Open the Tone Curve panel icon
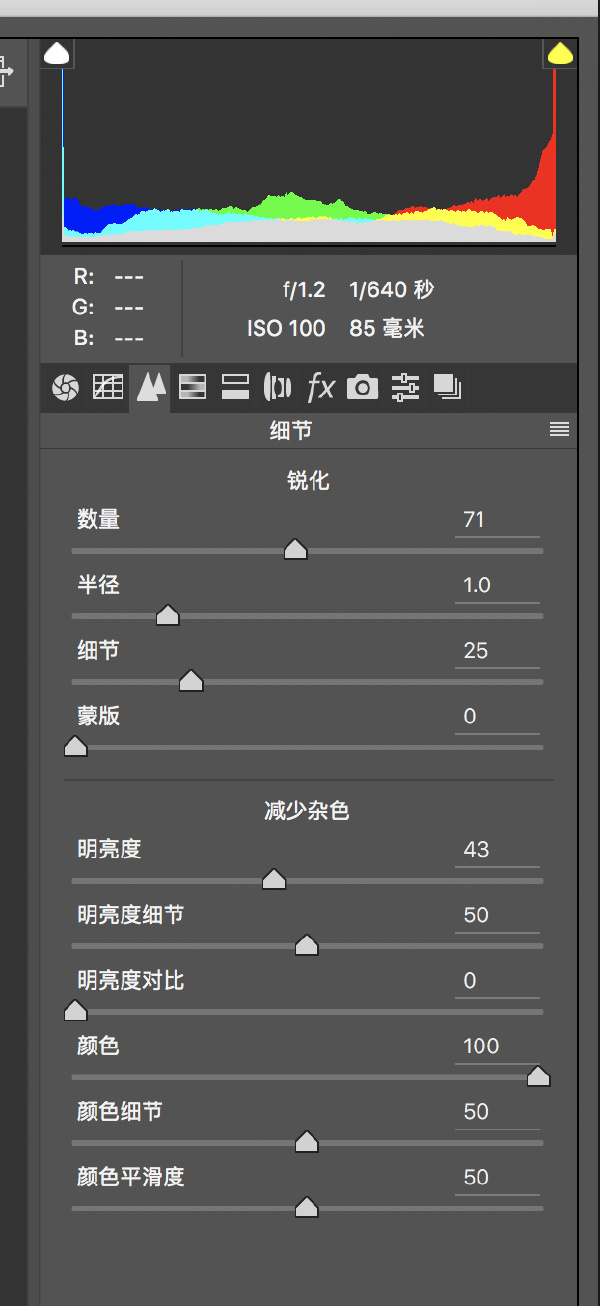The image size is (600, 1306). point(108,387)
